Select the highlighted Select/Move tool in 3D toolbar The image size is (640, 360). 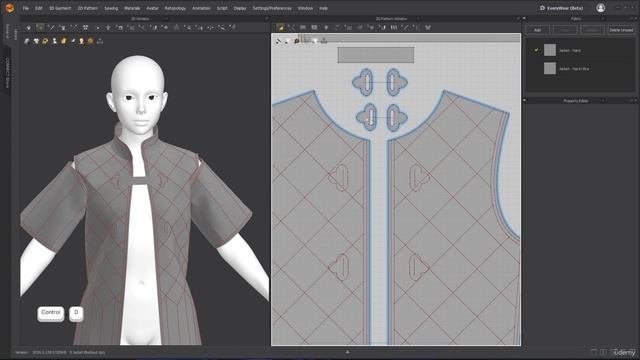pyautogui.click(x=40, y=27)
